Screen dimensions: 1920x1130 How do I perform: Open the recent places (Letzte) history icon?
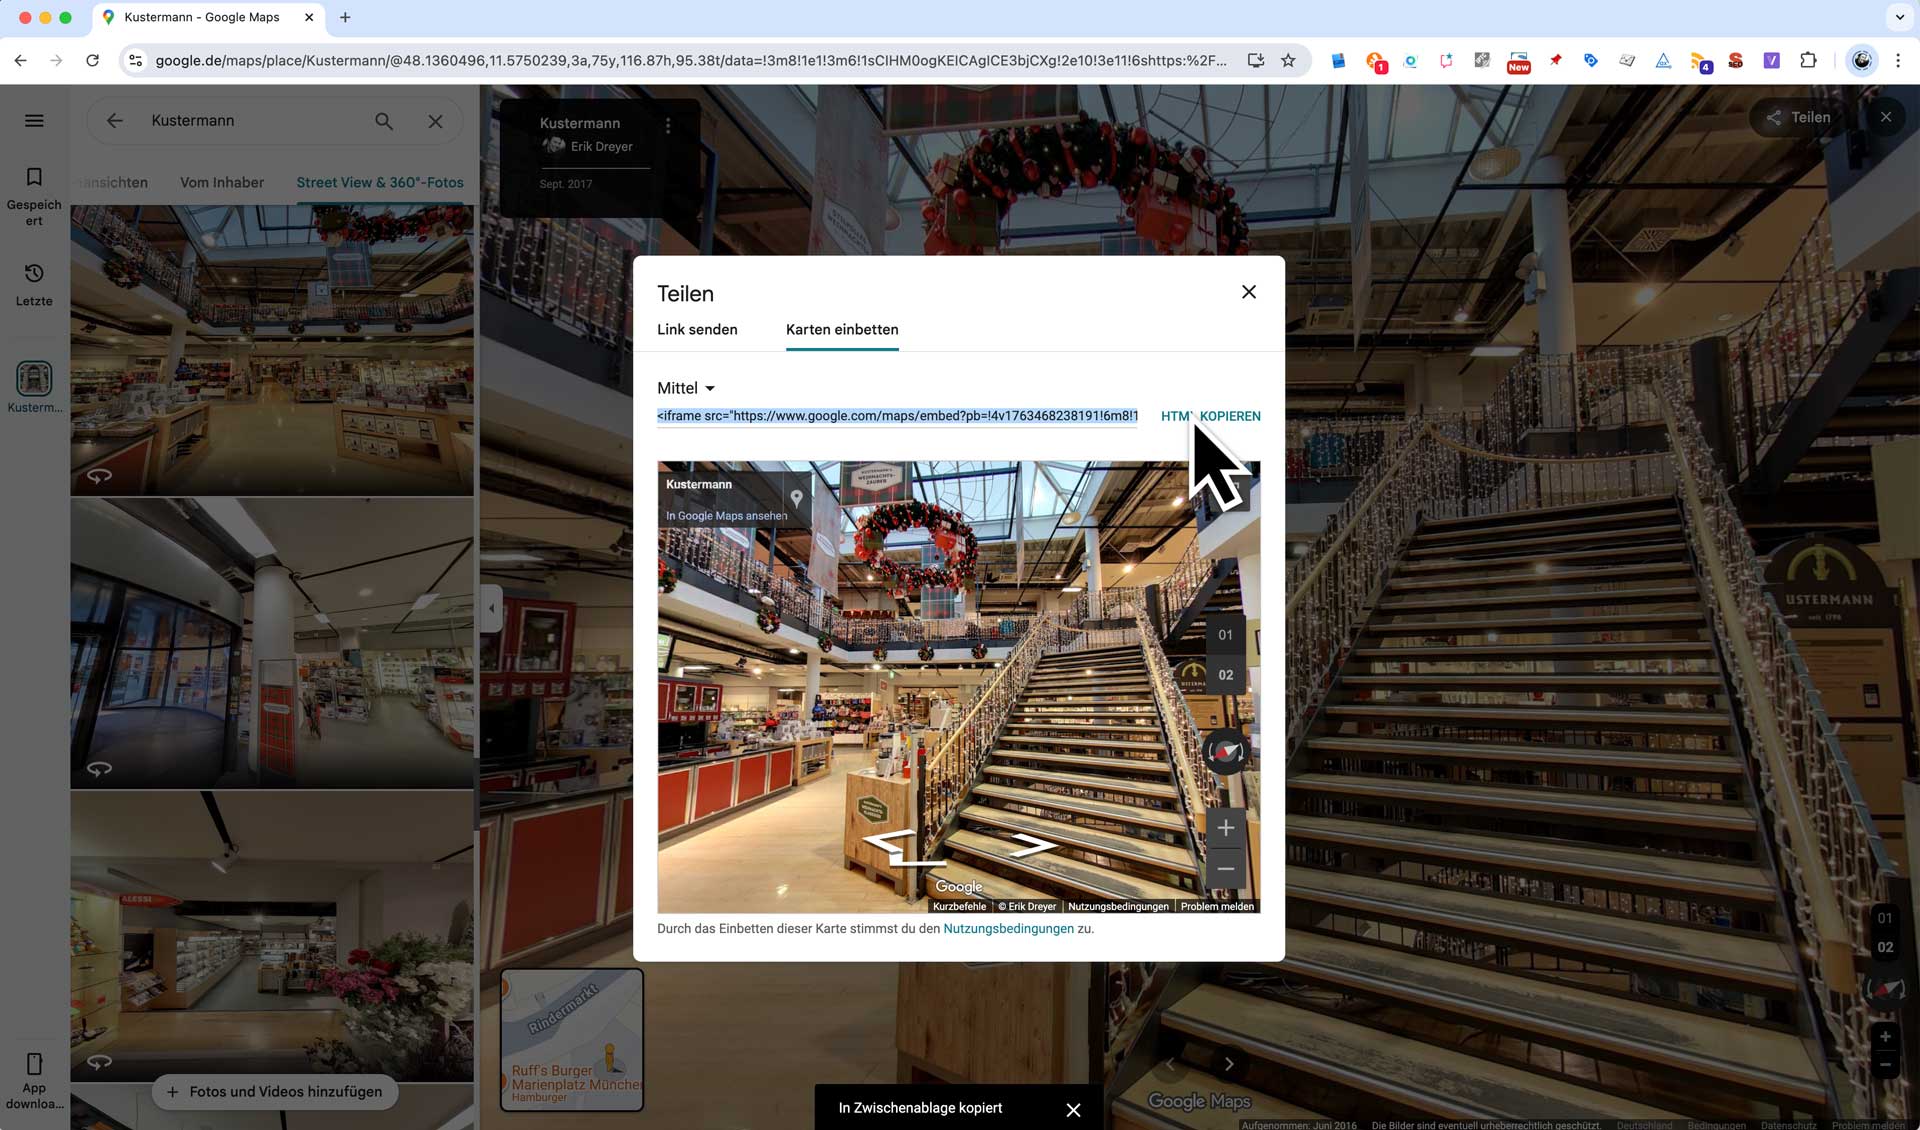34,274
